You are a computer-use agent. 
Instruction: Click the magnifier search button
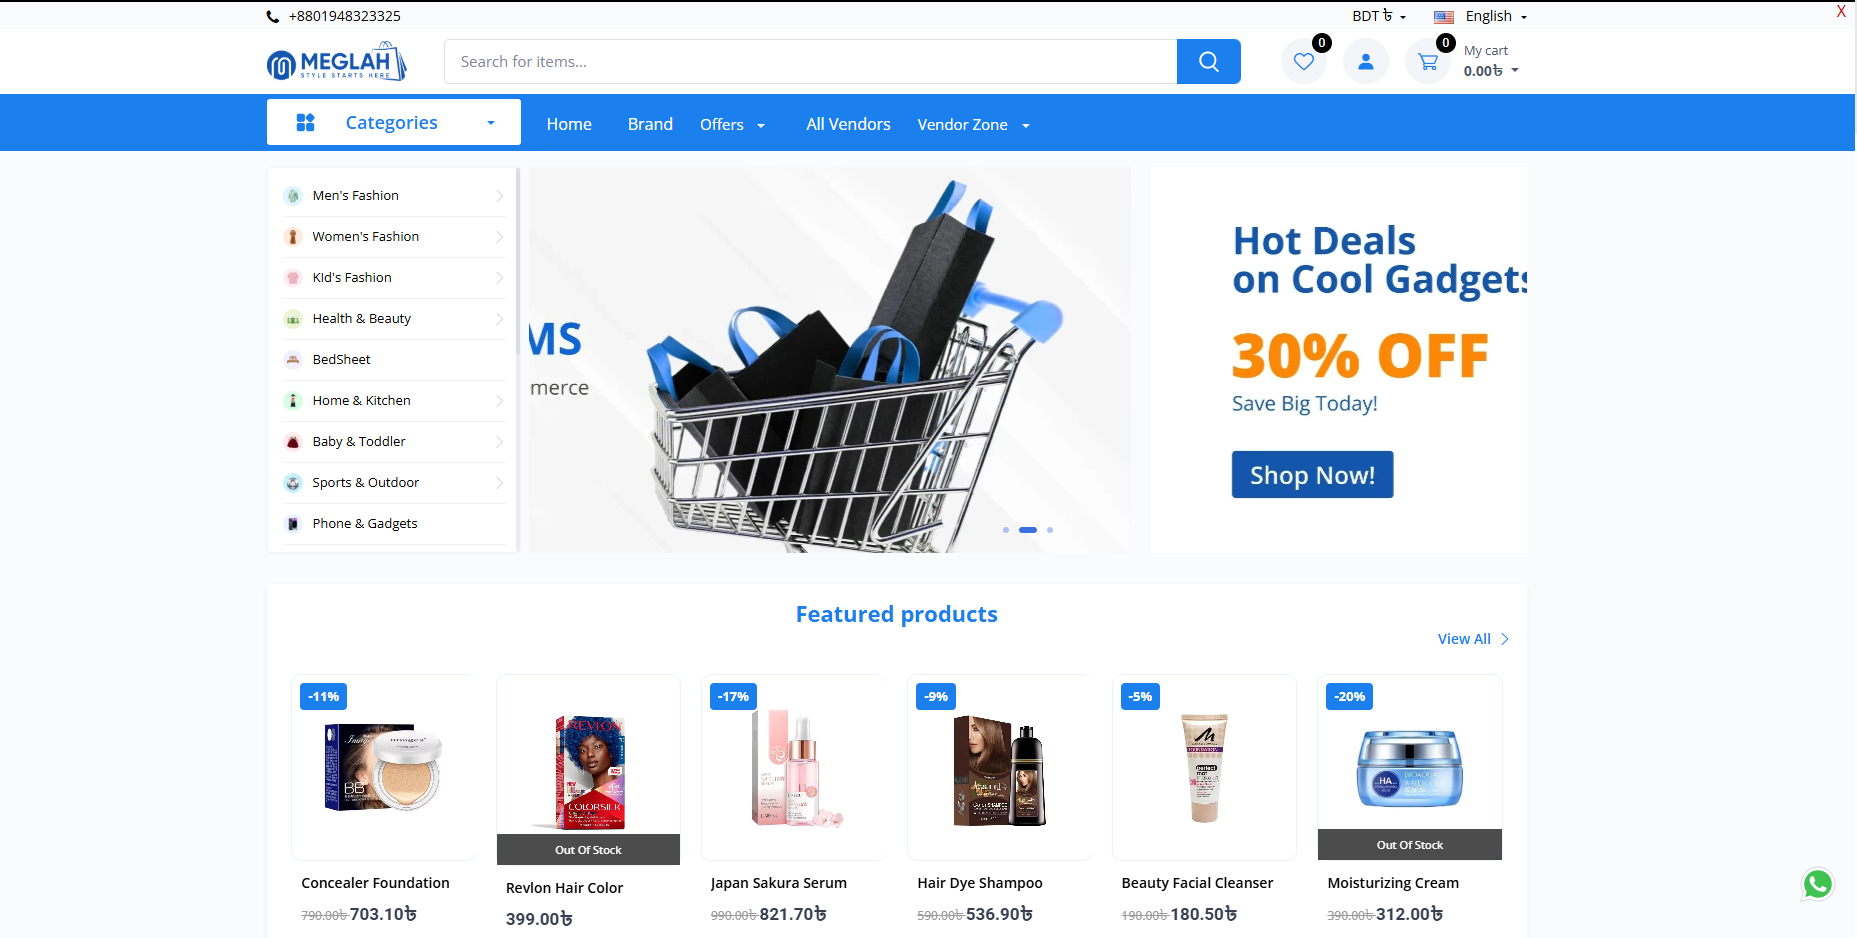(x=1208, y=62)
